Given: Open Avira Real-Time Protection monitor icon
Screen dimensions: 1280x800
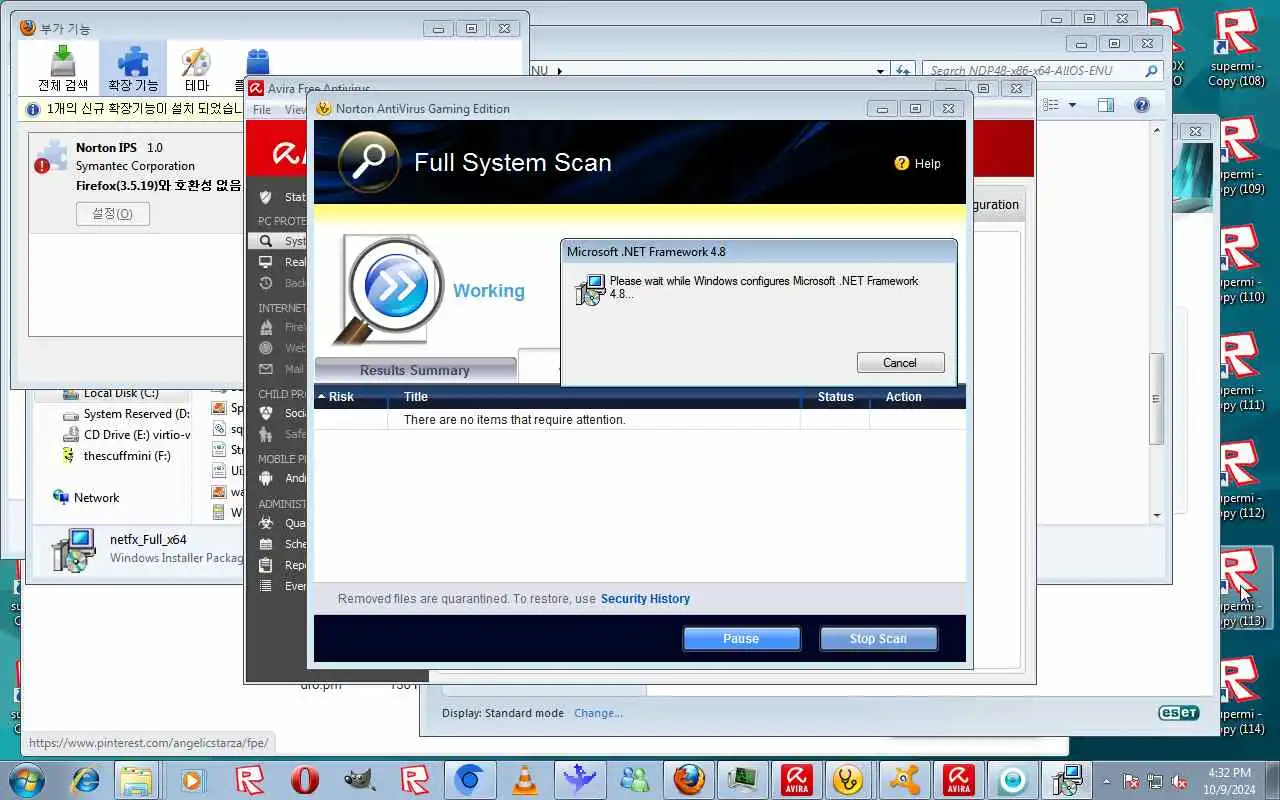Looking at the screenshot, I should point(266,262).
